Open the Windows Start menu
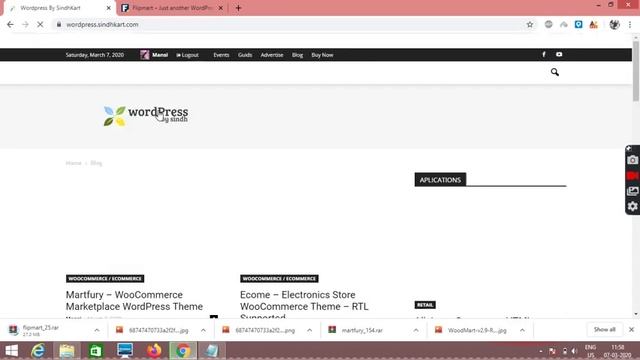 click(x=12, y=351)
